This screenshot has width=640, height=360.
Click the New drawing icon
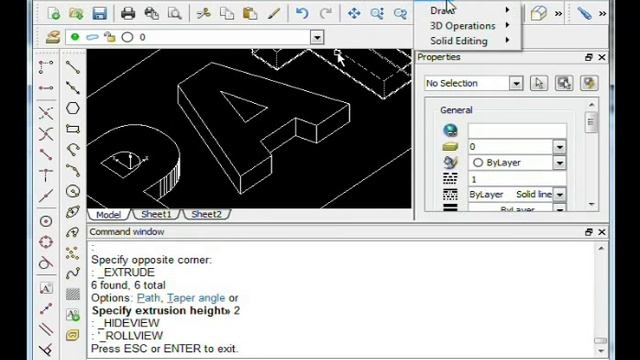[x=54, y=13]
